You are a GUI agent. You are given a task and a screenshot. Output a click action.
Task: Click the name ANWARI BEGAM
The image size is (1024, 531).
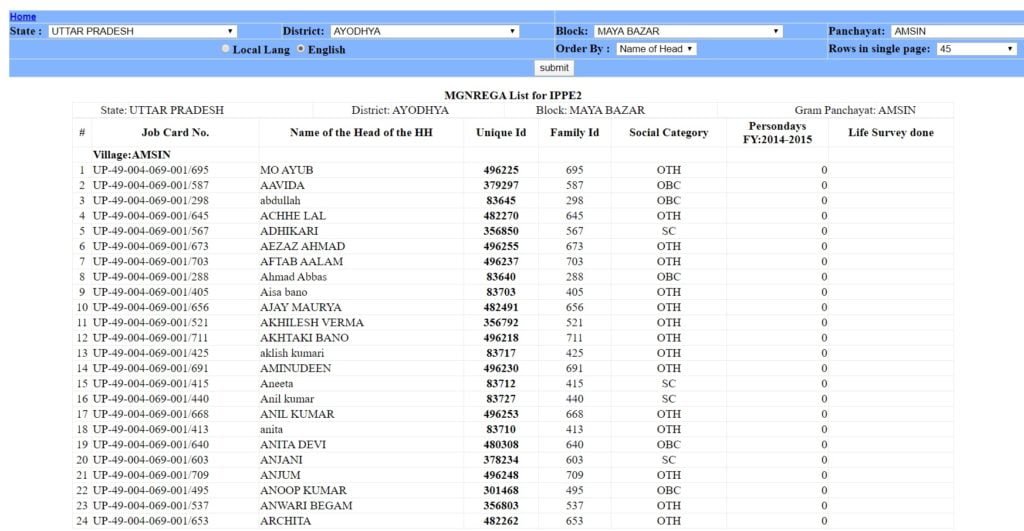306,506
